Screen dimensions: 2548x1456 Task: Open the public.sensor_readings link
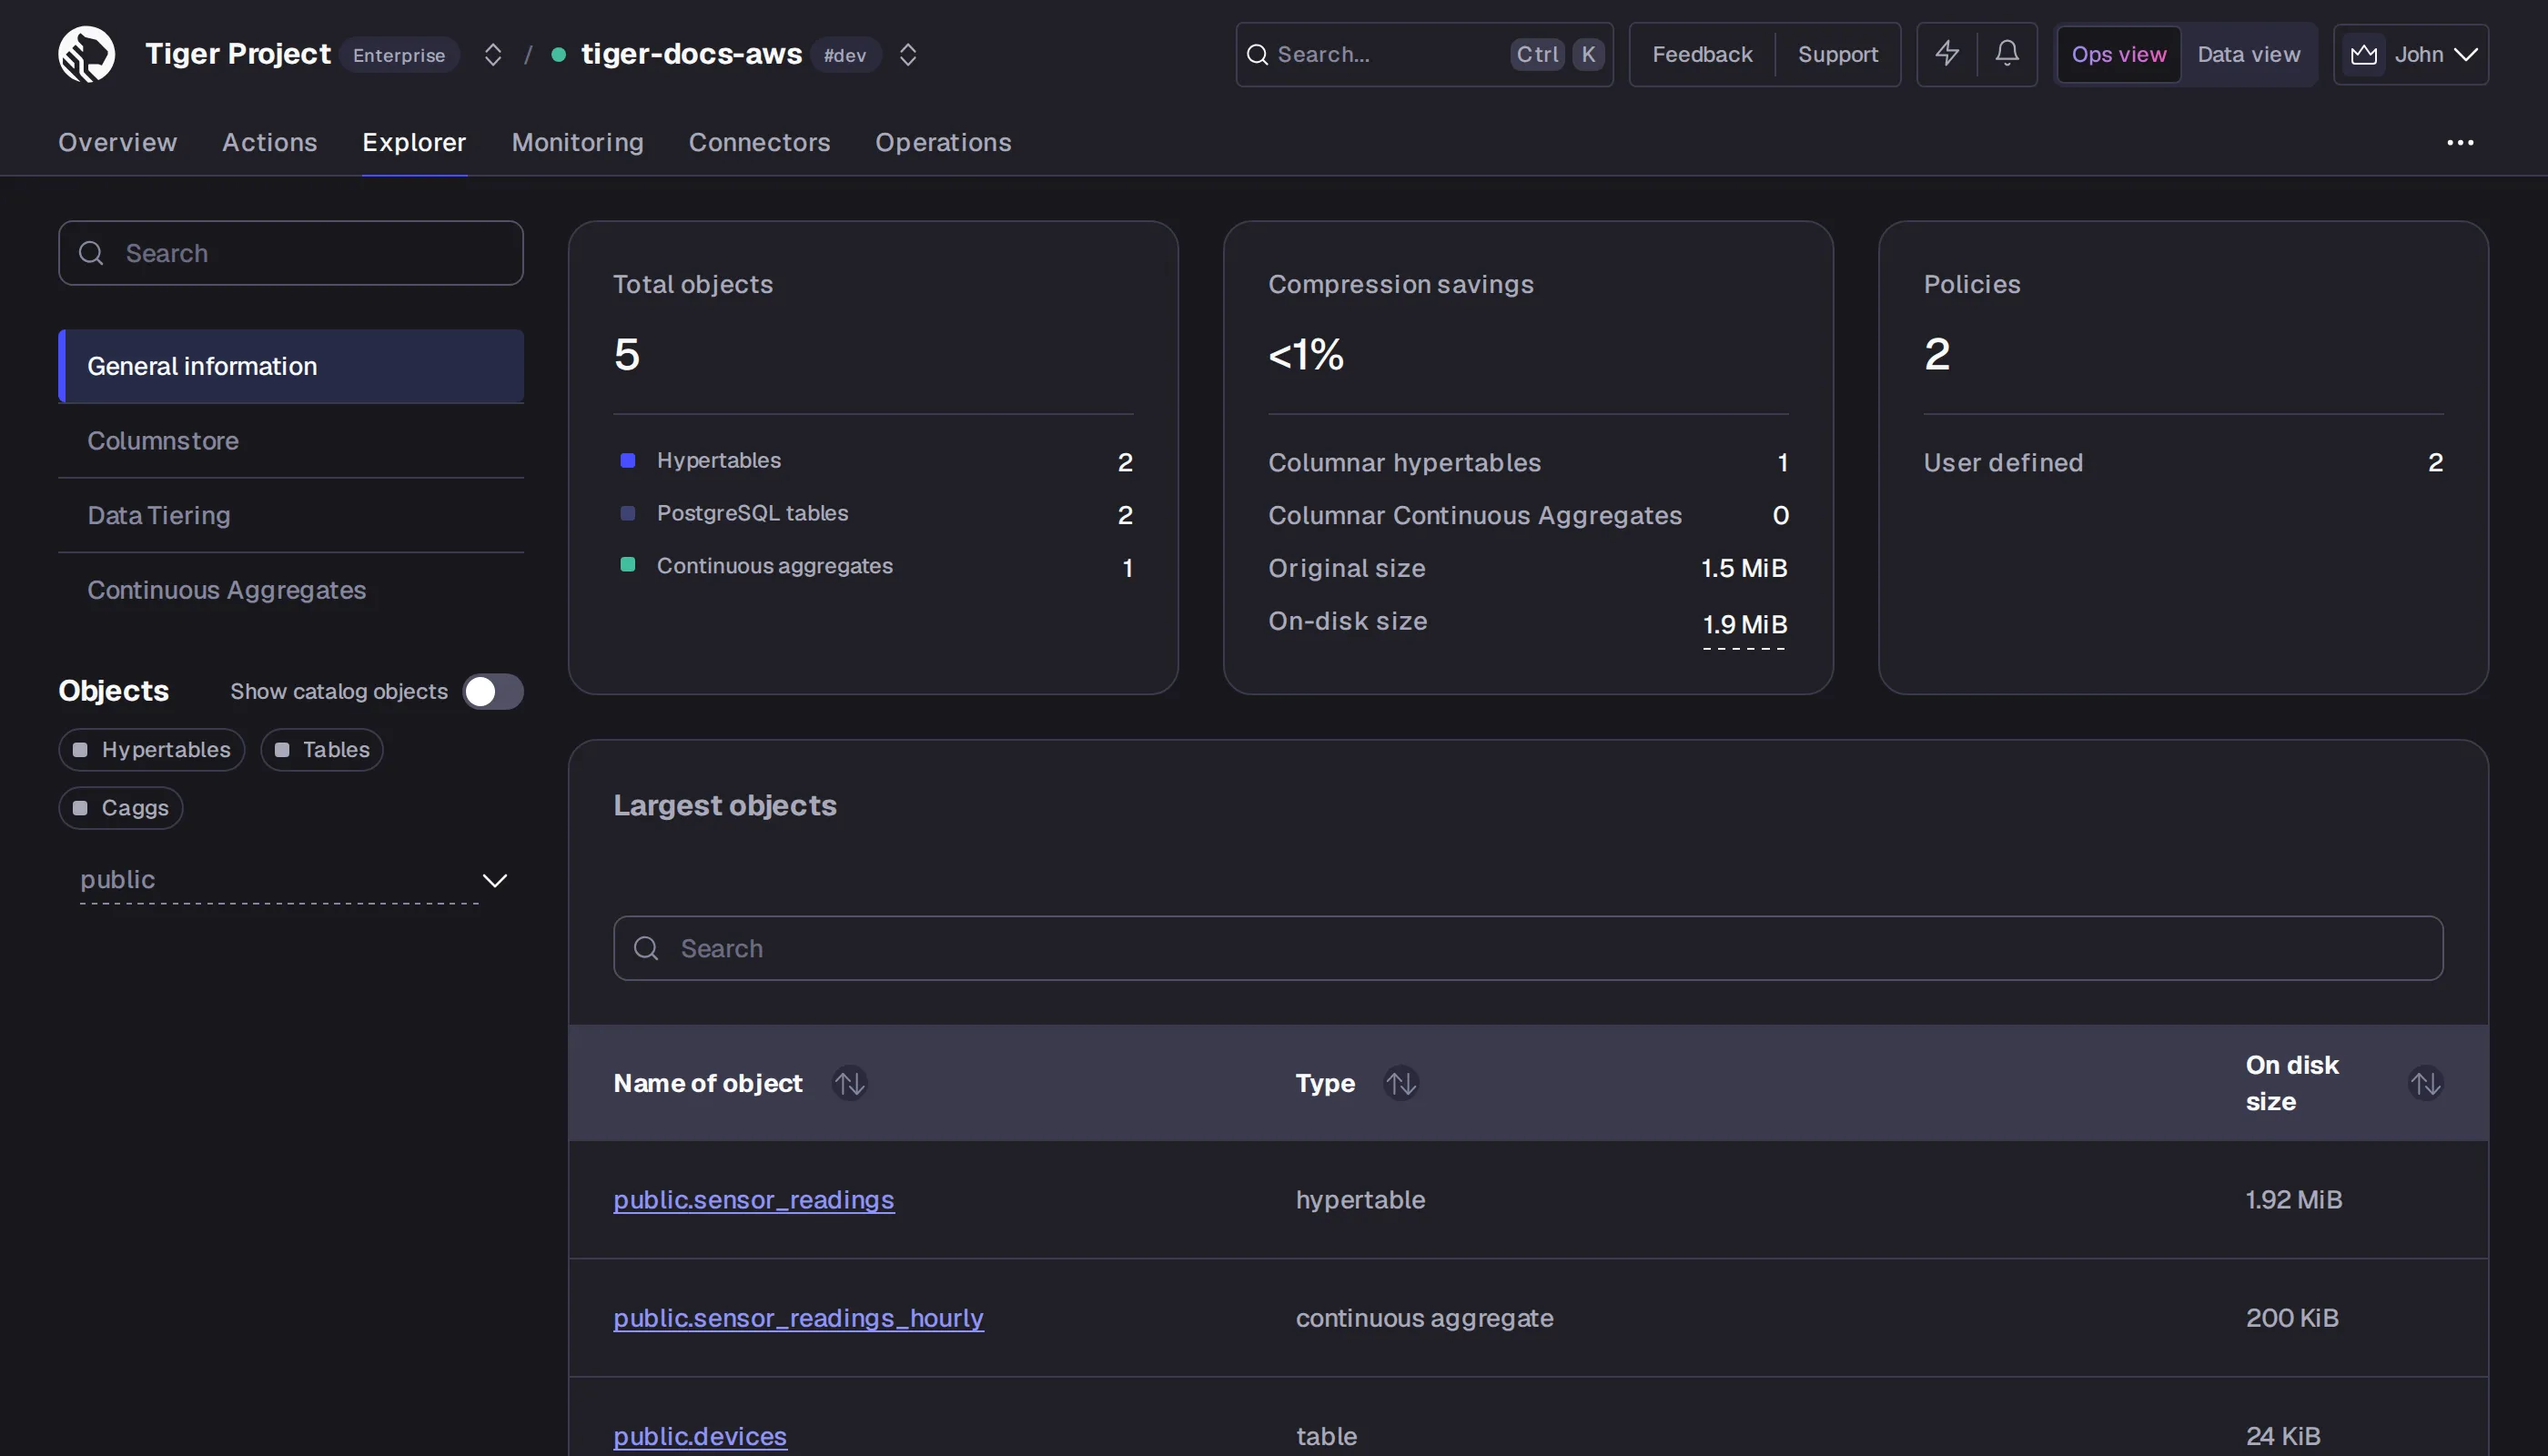pos(754,1200)
